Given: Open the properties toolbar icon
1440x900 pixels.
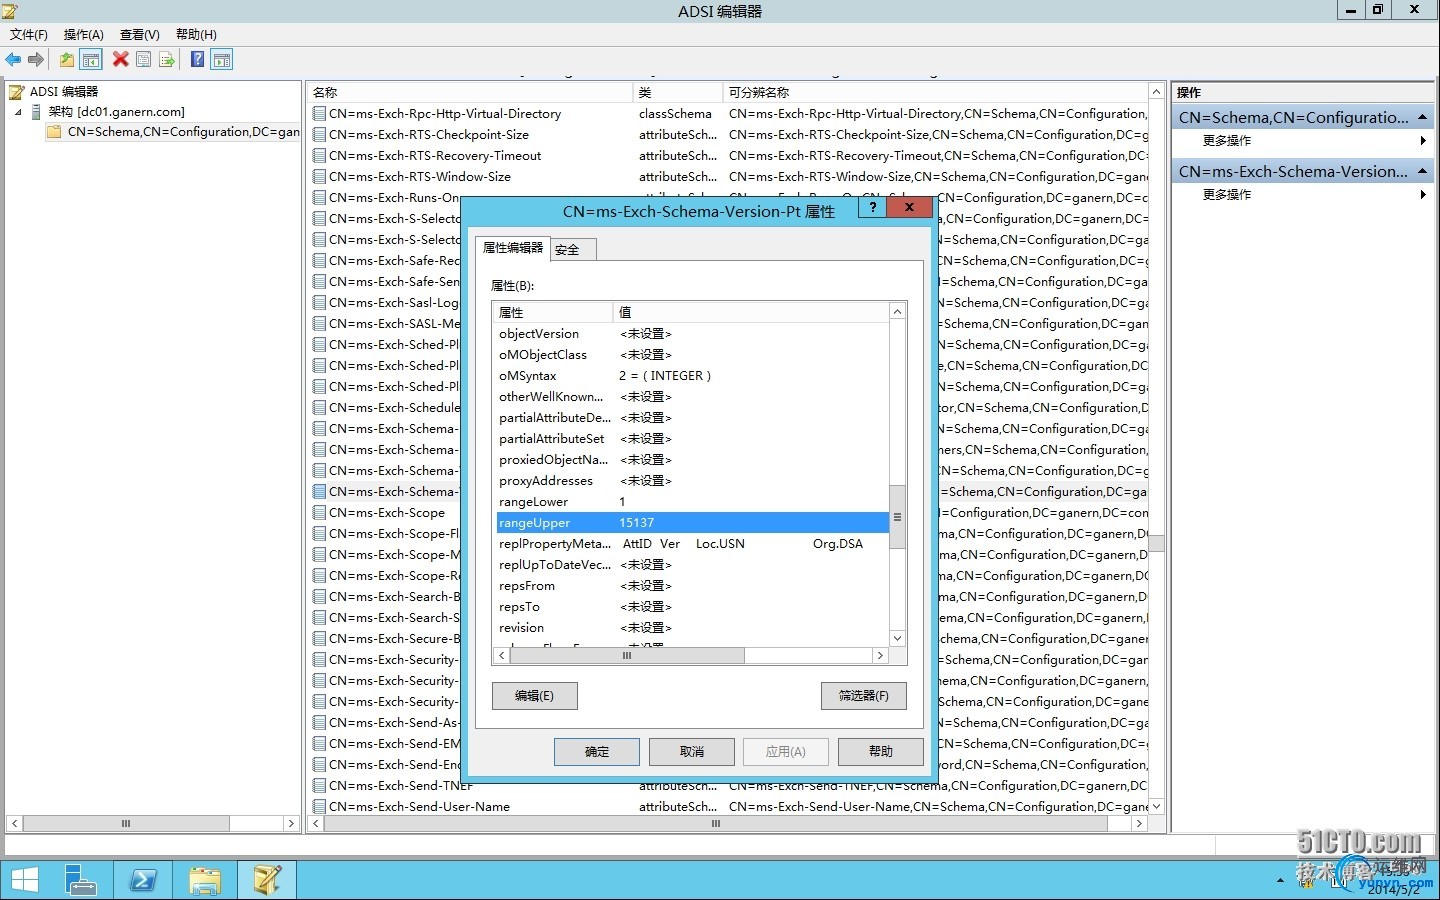Looking at the screenshot, I should point(144,60).
